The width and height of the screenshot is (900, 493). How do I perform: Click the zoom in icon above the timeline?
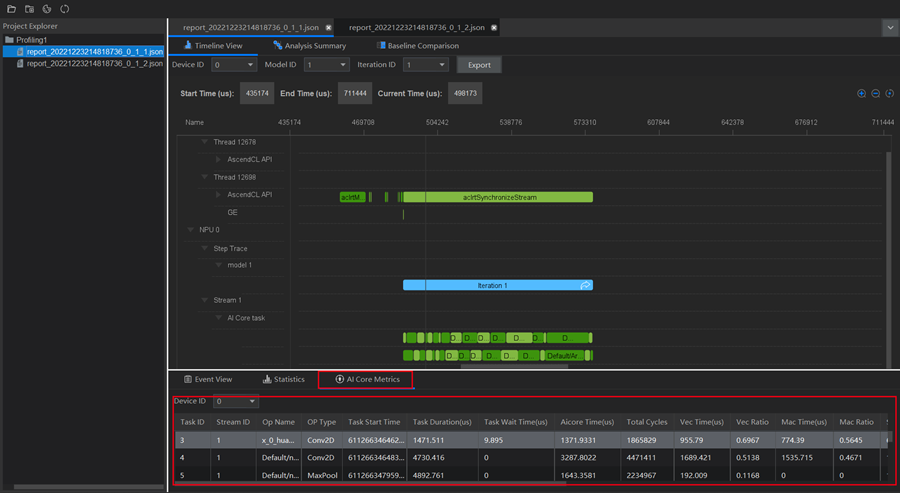[x=861, y=94]
